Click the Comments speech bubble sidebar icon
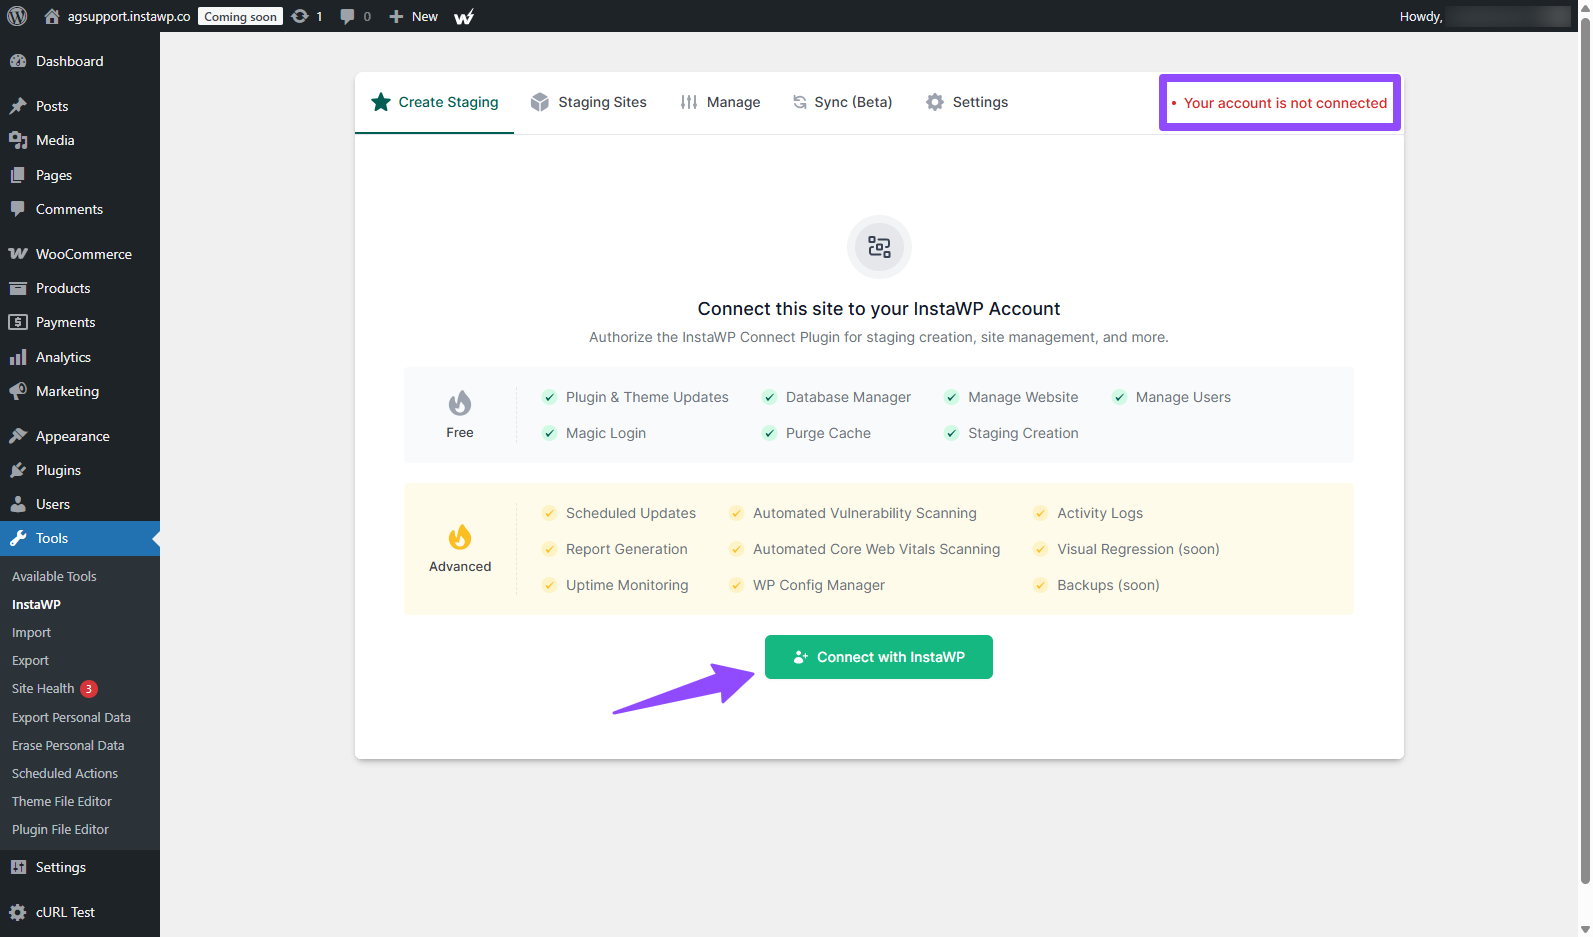1593x937 pixels. point(18,209)
